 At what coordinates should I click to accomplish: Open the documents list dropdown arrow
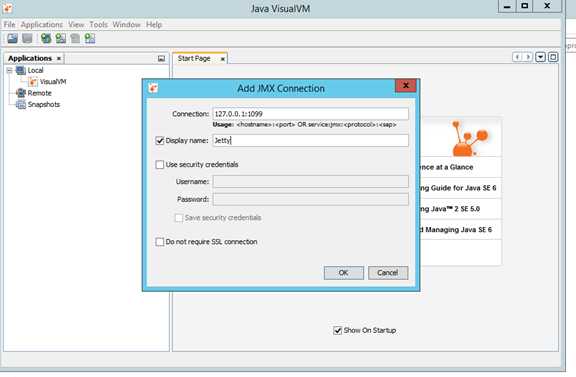click(540, 57)
